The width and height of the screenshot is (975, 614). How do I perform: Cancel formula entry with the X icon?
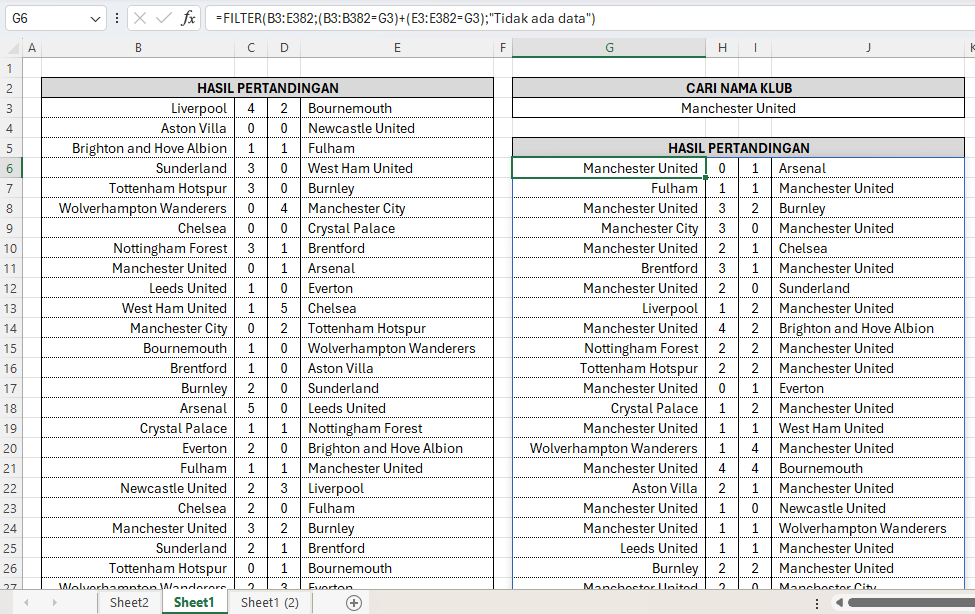pyautogui.click(x=140, y=19)
